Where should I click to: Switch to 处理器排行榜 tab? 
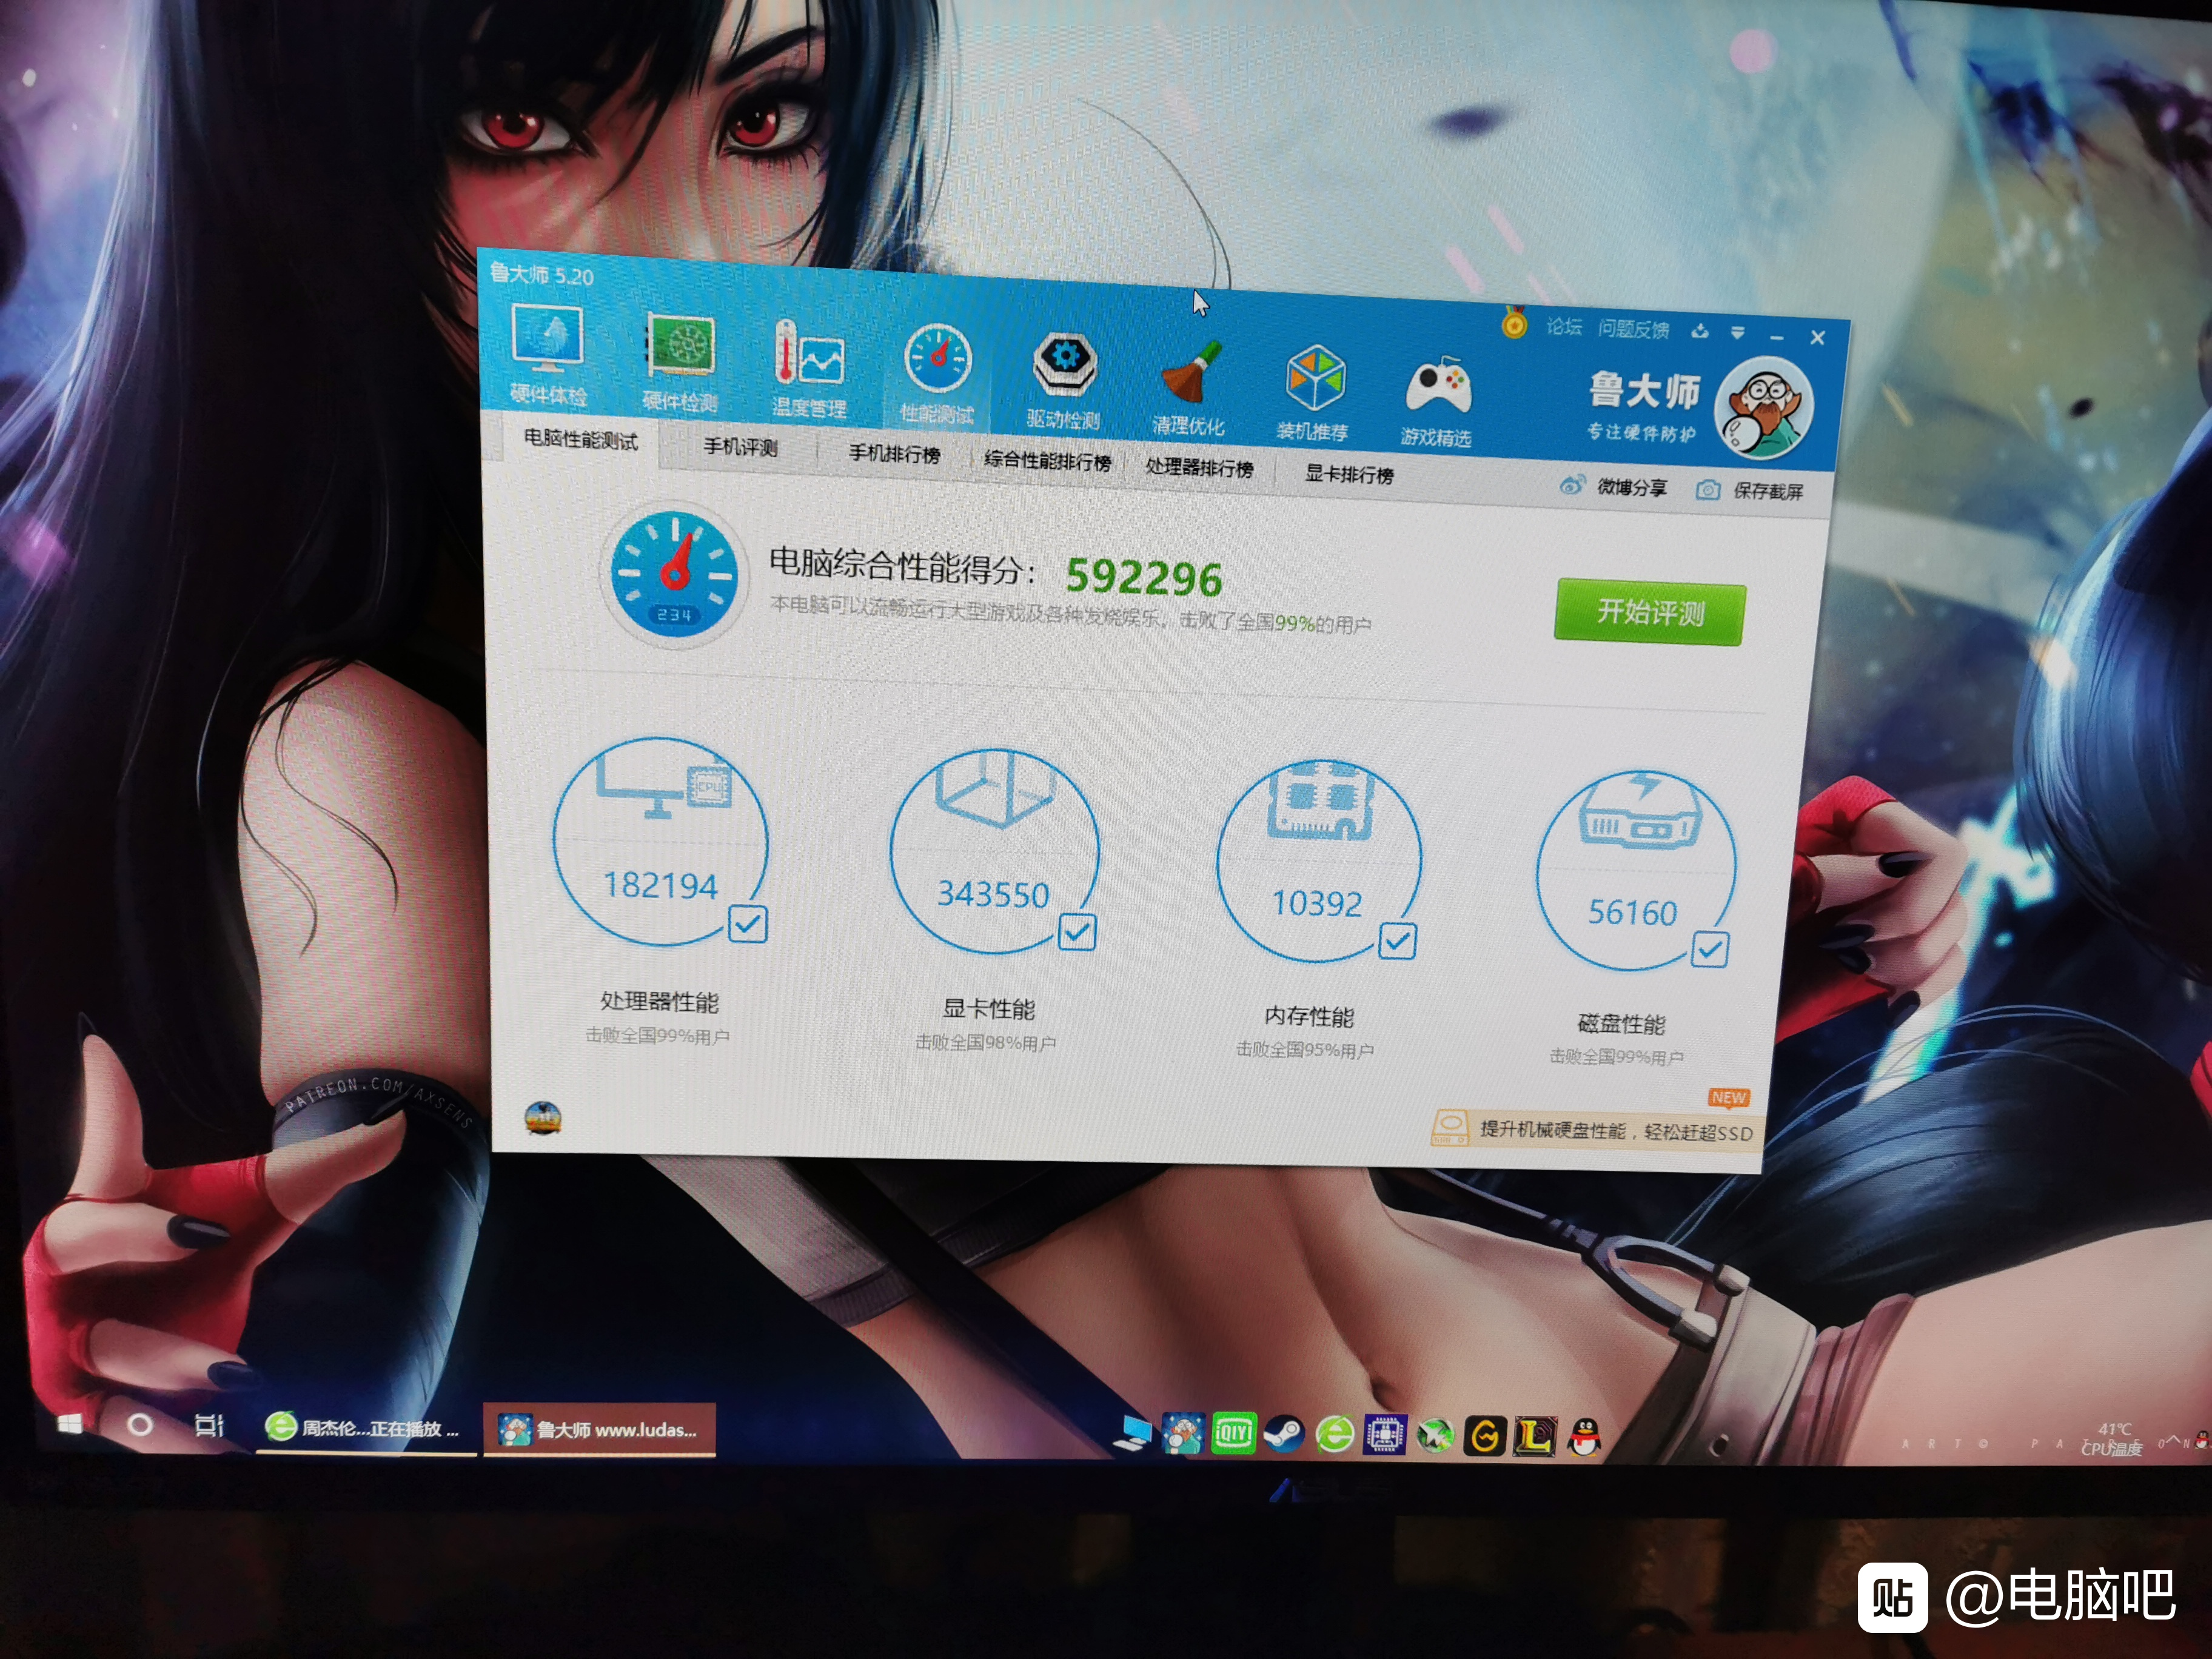click(1199, 467)
